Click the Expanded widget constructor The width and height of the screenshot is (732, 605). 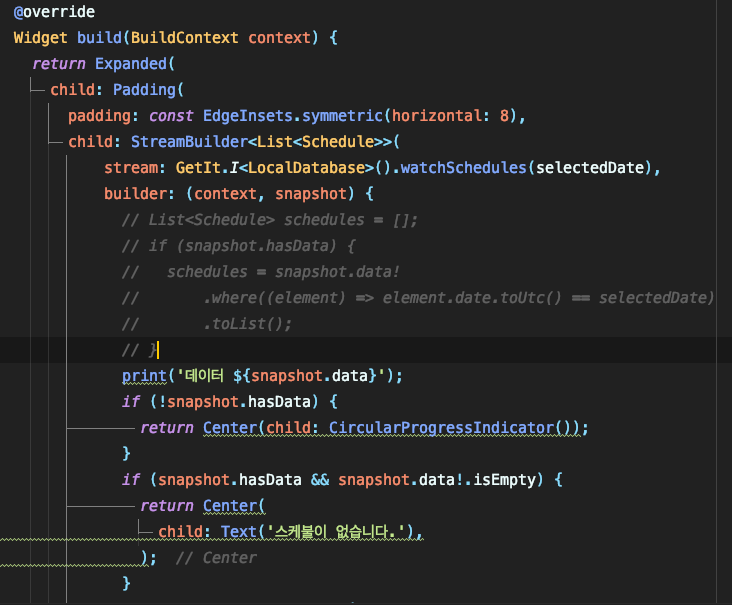click(131, 64)
